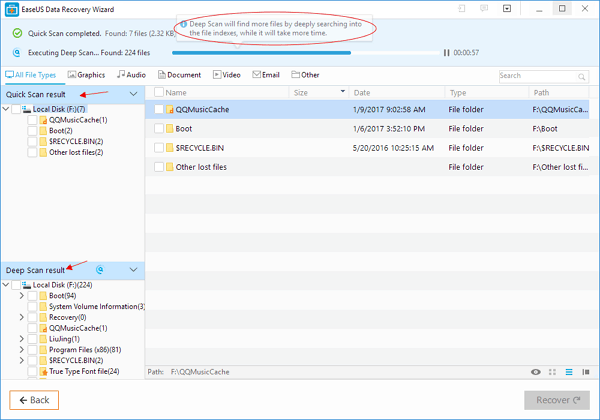Collapse the Quick Scan result panel
The width and height of the screenshot is (600, 420).
click(x=135, y=94)
